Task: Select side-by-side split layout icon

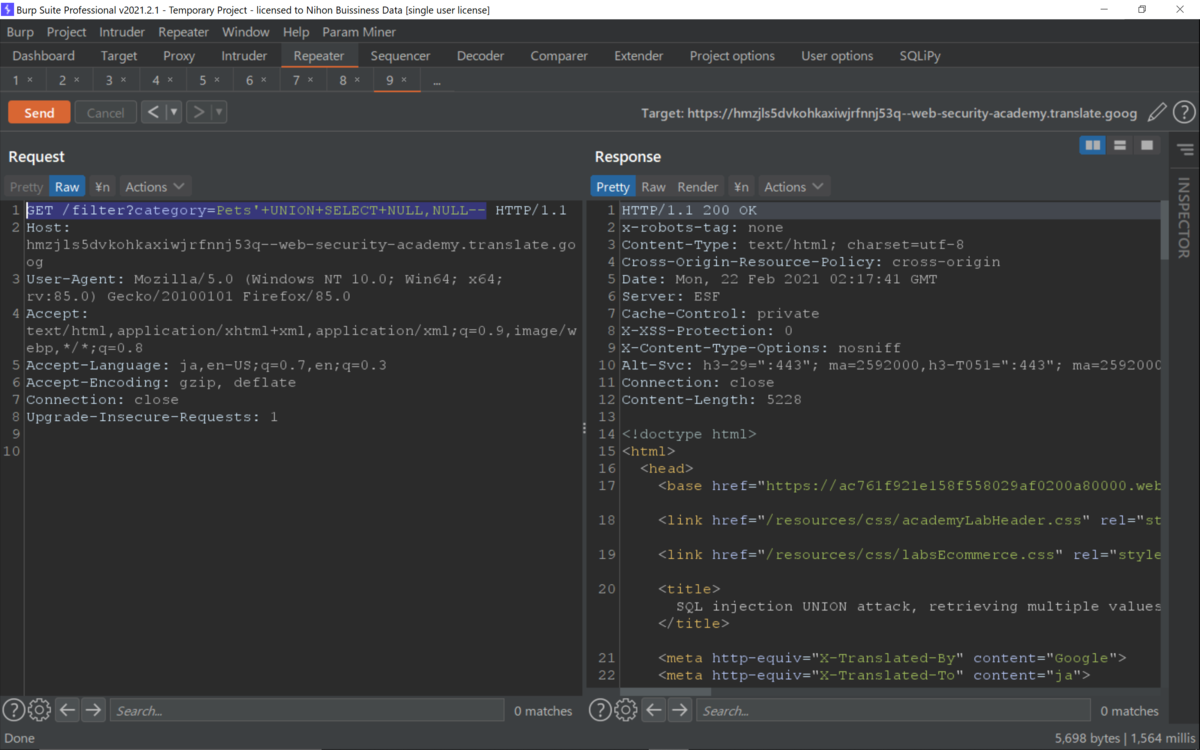Action: 1093,146
